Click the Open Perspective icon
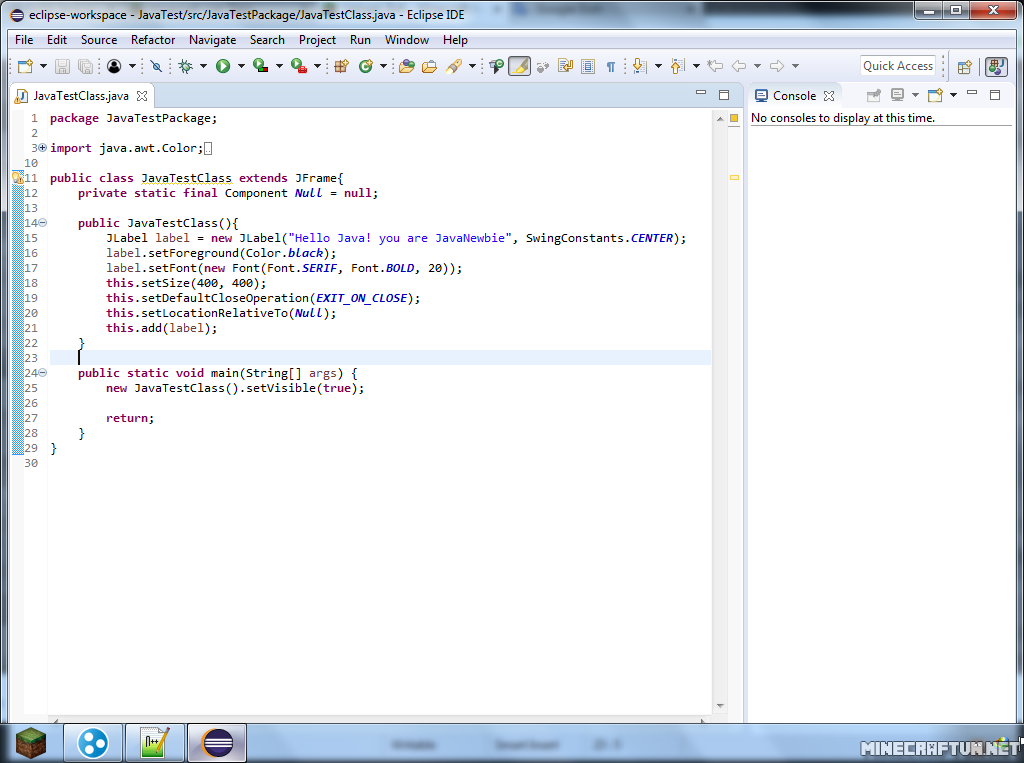The image size is (1024, 763). [965, 67]
